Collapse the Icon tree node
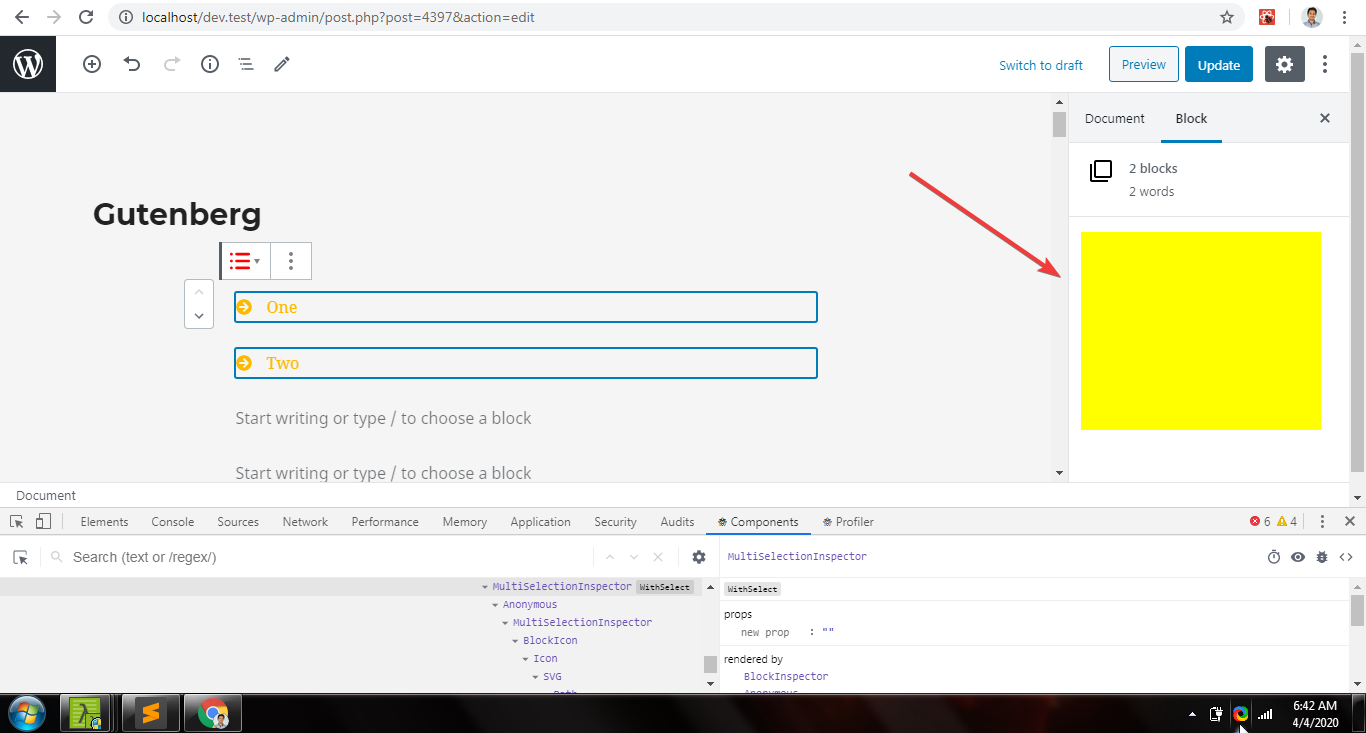1366x733 pixels. pos(525,659)
